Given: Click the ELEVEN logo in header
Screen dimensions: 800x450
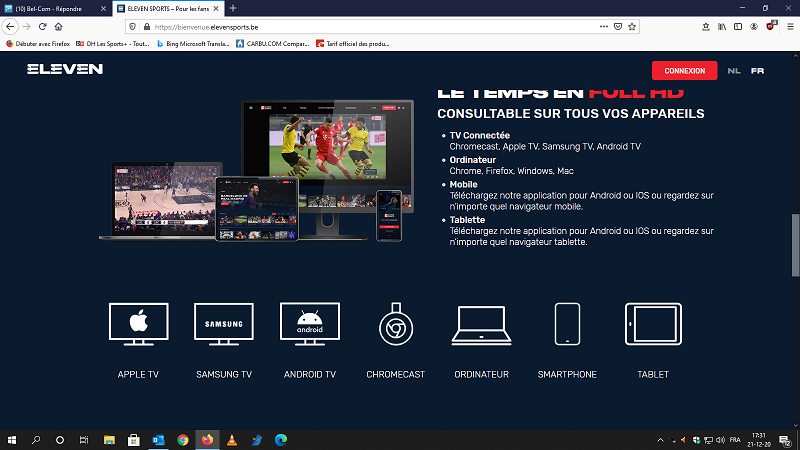Looking at the screenshot, I should 65,69.
